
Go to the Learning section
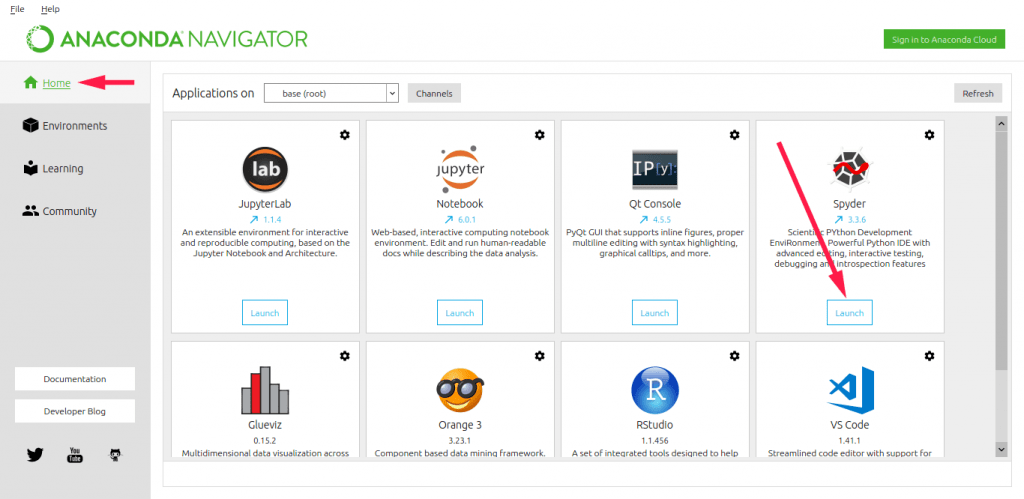[62, 169]
